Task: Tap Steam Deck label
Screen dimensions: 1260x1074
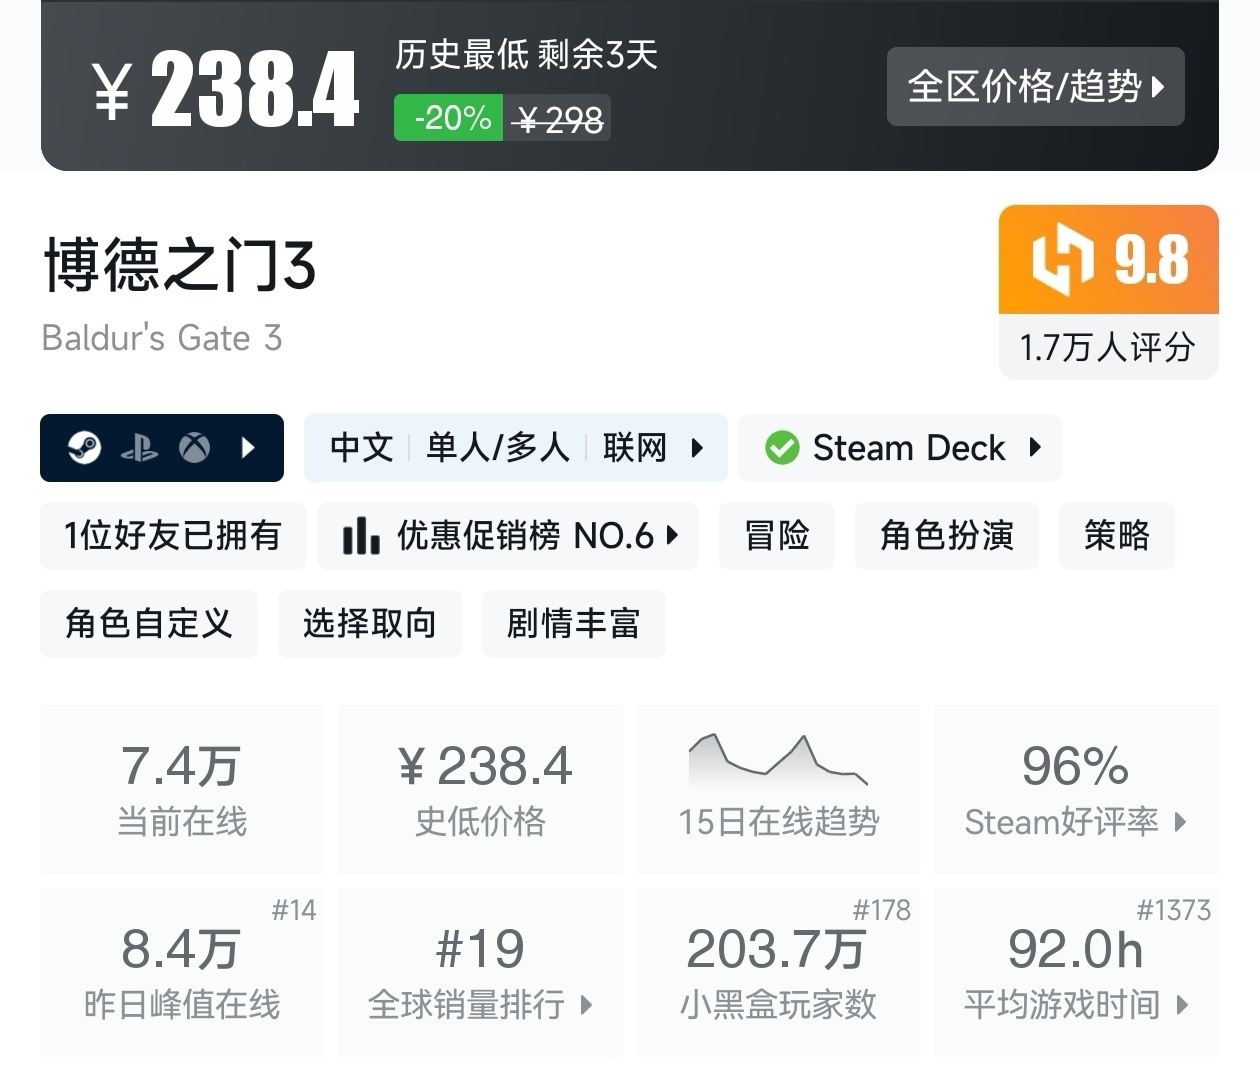Action: (908, 447)
